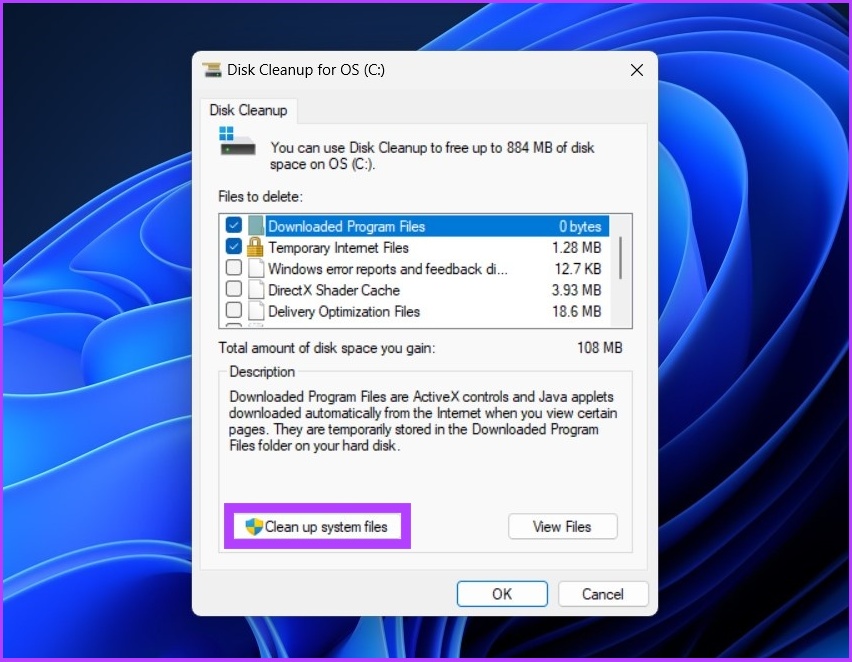Click the 108 MB total gain value

(x=599, y=347)
